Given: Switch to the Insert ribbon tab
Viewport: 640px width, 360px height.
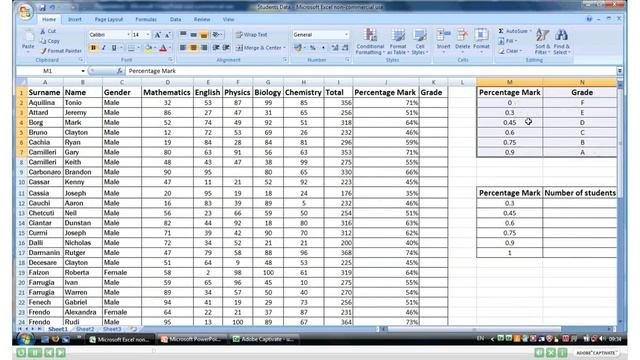Looking at the screenshot, I should click(x=75, y=19).
